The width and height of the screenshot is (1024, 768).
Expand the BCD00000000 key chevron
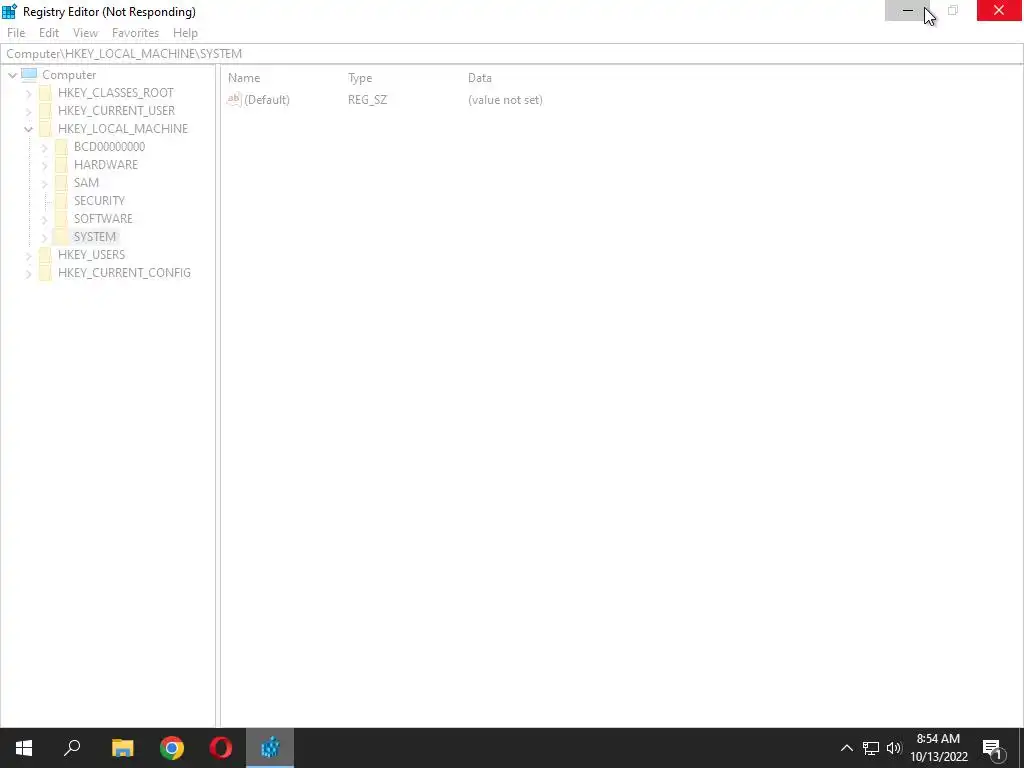[44, 148]
